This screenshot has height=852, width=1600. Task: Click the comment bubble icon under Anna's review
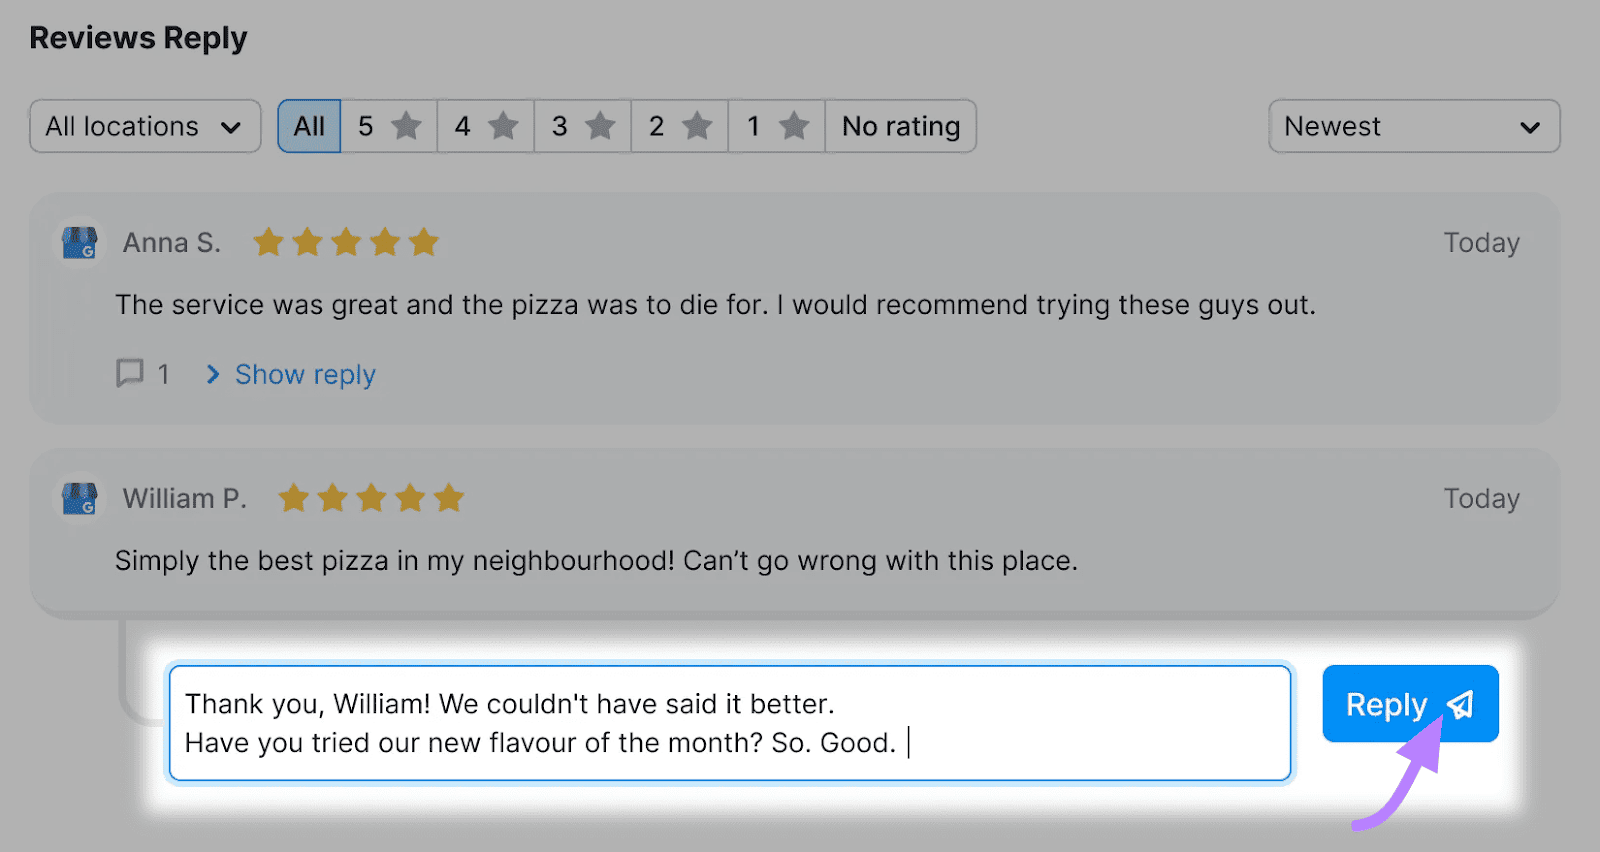tap(128, 373)
